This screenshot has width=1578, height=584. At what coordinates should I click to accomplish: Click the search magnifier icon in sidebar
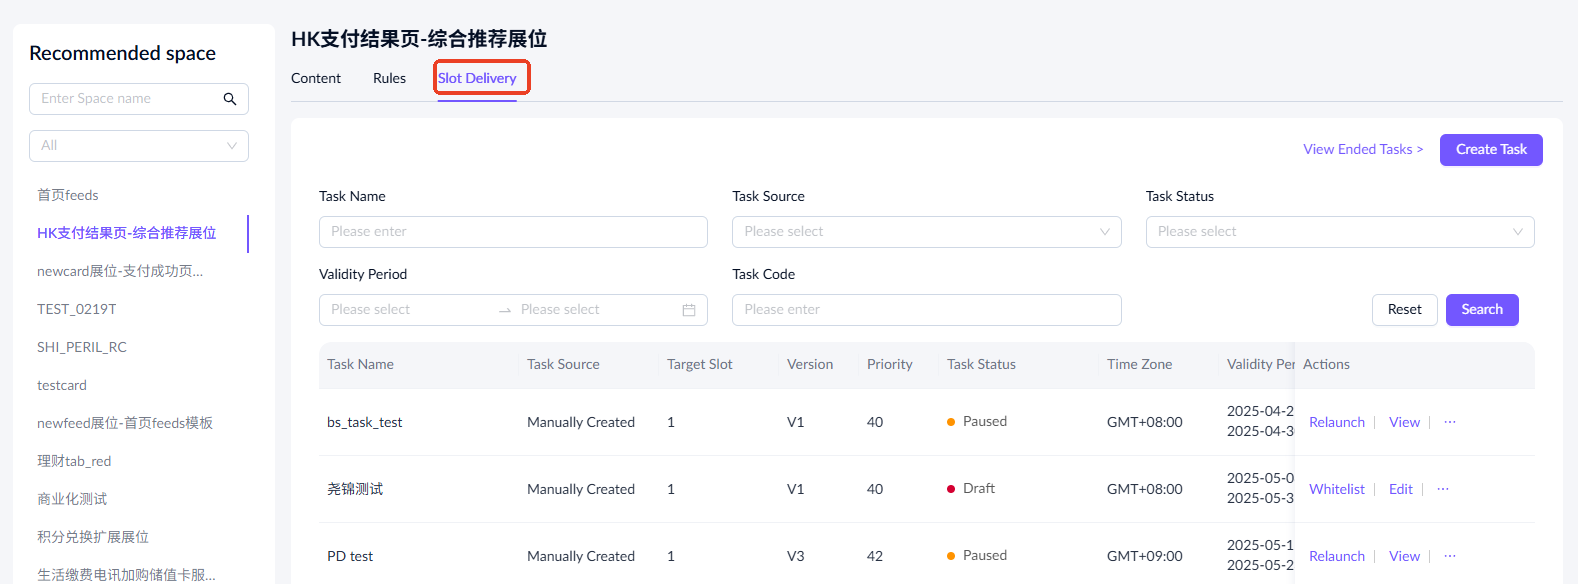[230, 99]
